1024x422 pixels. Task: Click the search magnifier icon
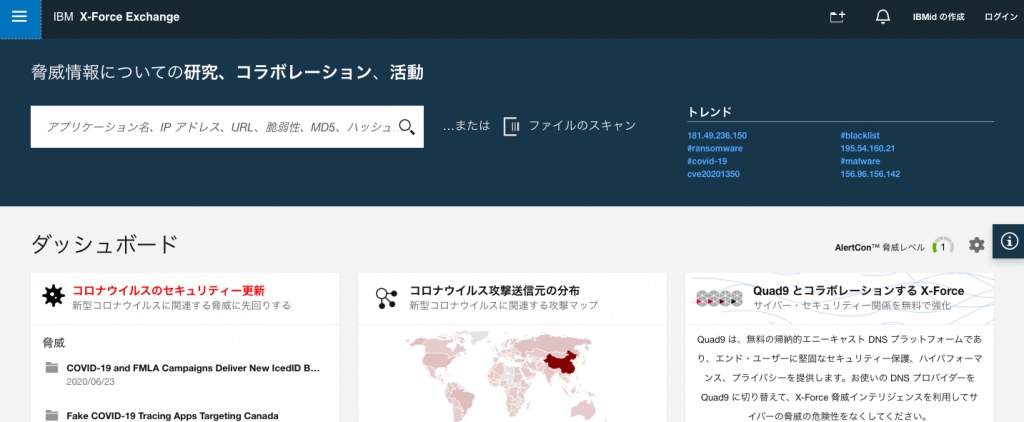tap(407, 127)
